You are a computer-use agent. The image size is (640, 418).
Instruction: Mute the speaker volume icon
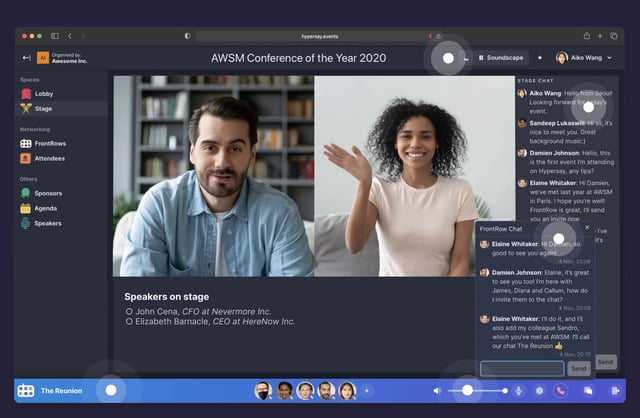pos(437,391)
